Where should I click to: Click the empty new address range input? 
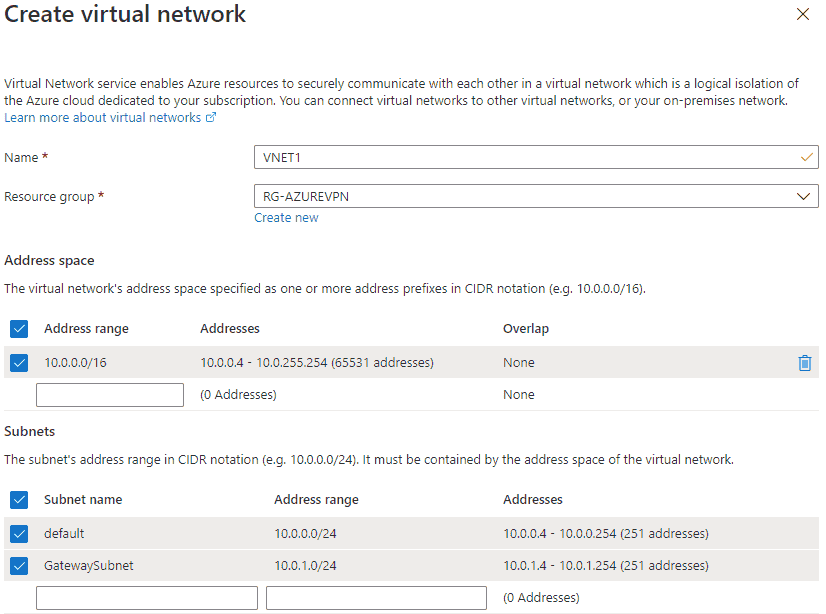pyautogui.click(x=110, y=395)
